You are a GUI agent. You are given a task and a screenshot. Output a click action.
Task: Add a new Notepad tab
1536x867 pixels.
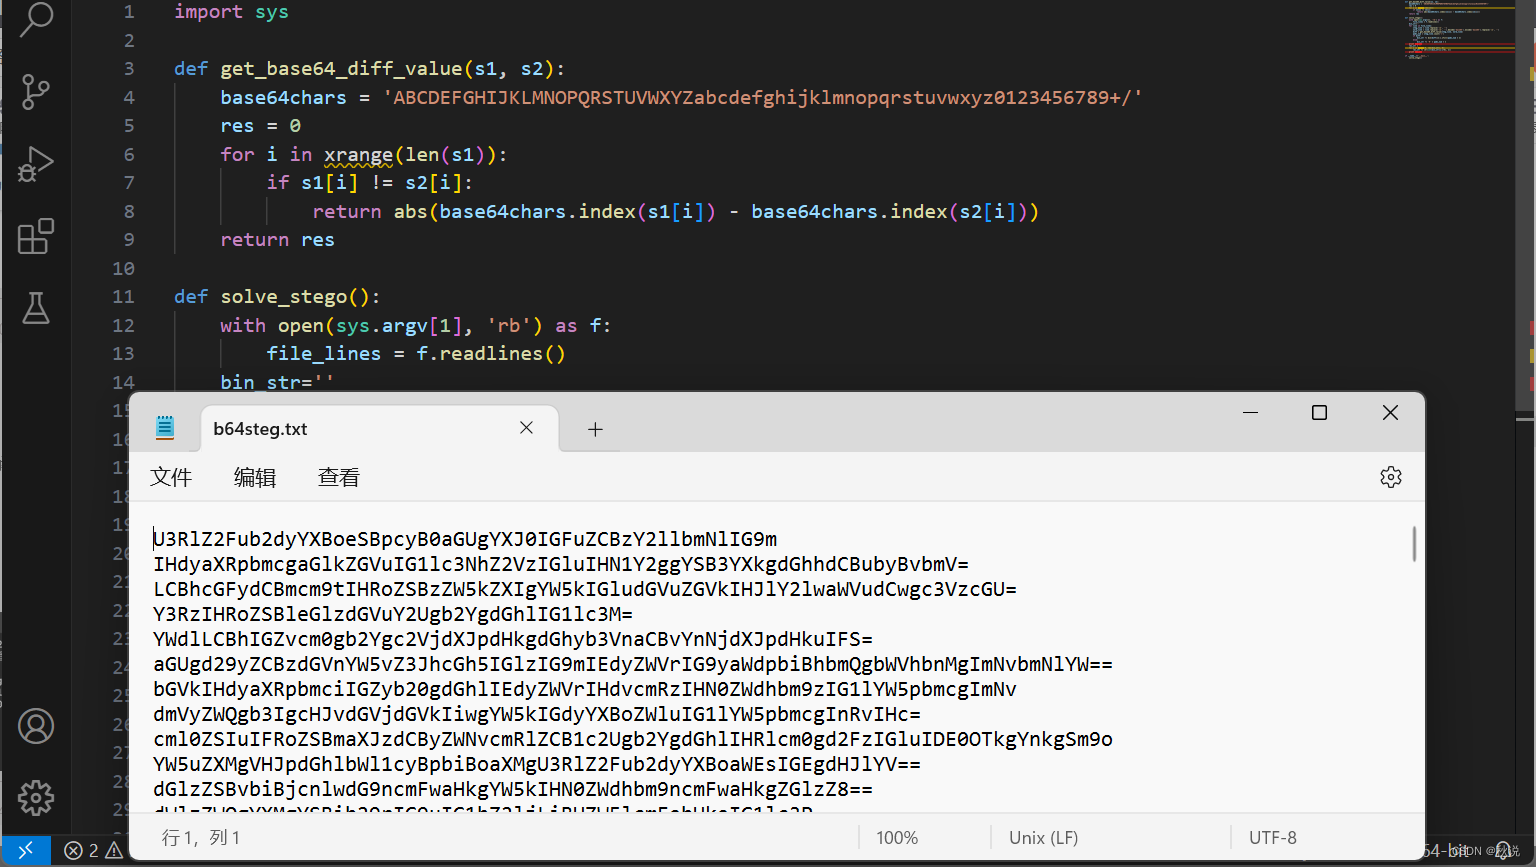tap(595, 429)
